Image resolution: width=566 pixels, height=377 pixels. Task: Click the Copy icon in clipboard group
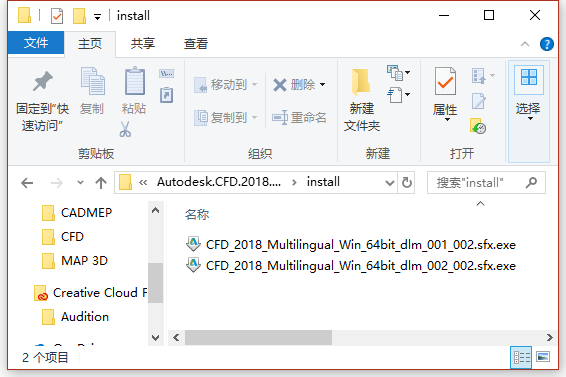pyautogui.click(x=92, y=81)
